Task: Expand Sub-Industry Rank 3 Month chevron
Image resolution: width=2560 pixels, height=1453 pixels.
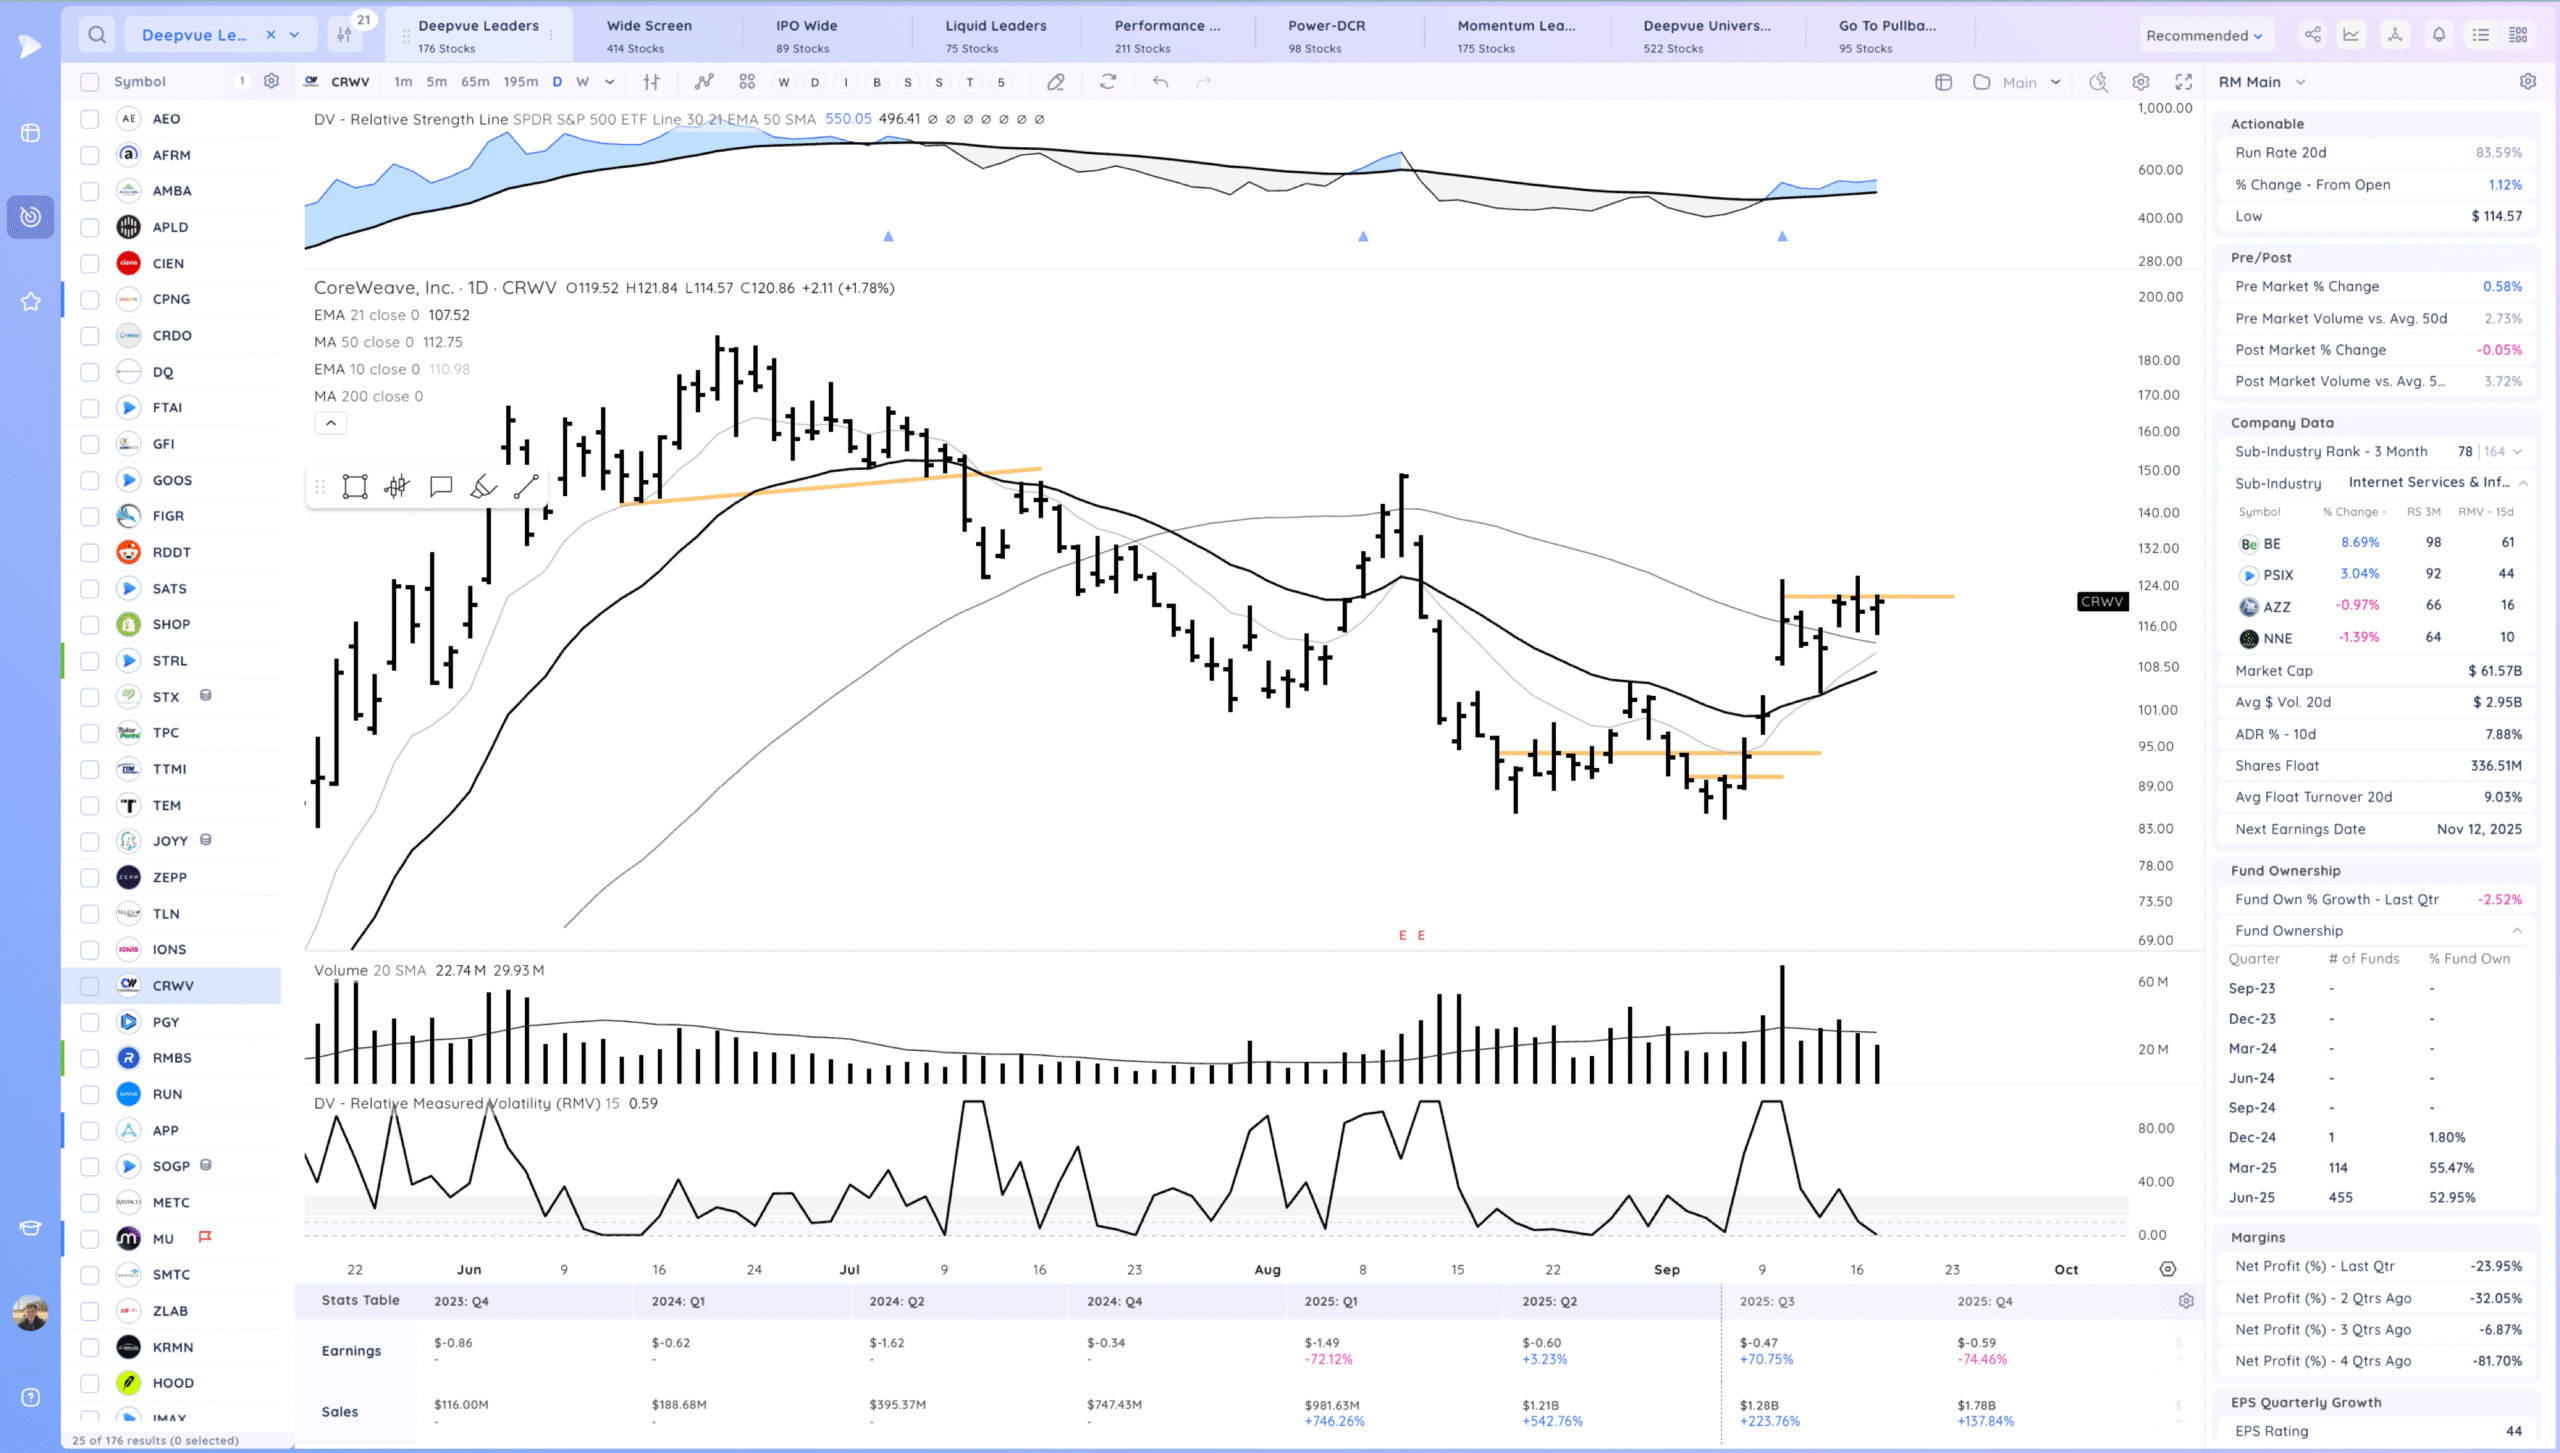Action: tap(2517, 452)
